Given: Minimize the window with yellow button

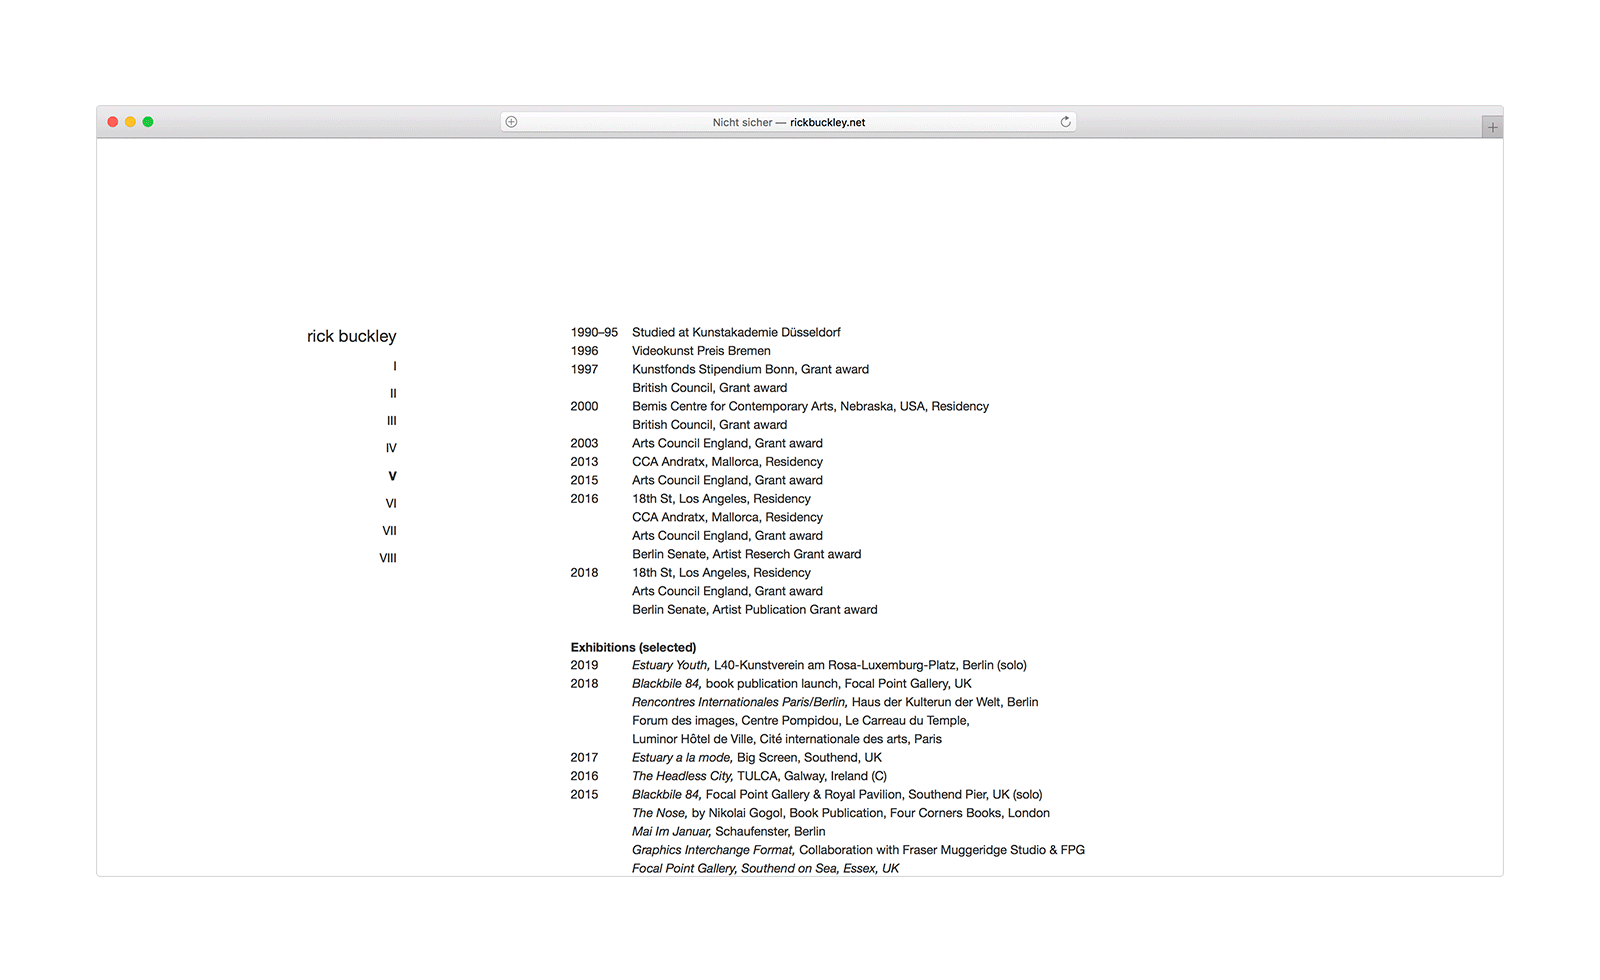Looking at the screenshot, I should coord(130,122).
